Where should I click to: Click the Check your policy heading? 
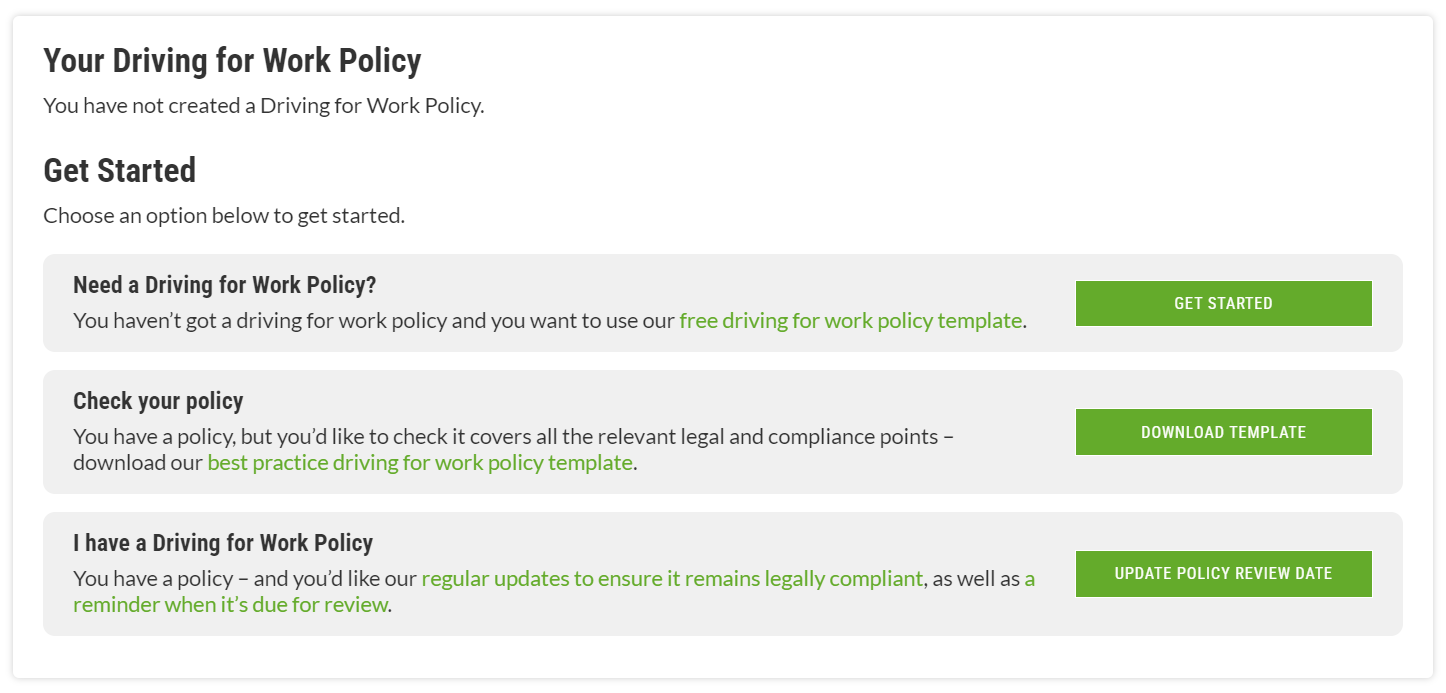(158, 400)
